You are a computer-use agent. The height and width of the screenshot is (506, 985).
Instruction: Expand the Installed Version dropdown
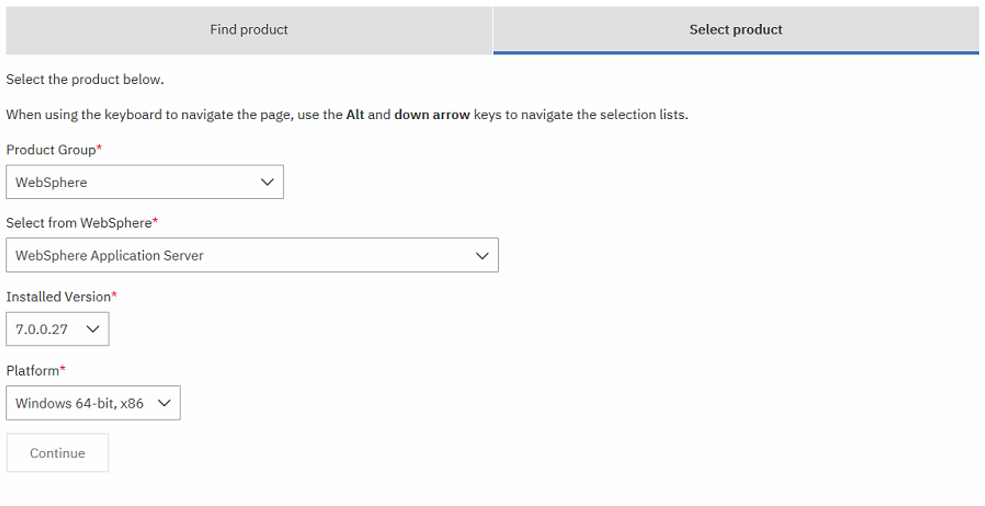pyautogui.click(x=57, y=329)
